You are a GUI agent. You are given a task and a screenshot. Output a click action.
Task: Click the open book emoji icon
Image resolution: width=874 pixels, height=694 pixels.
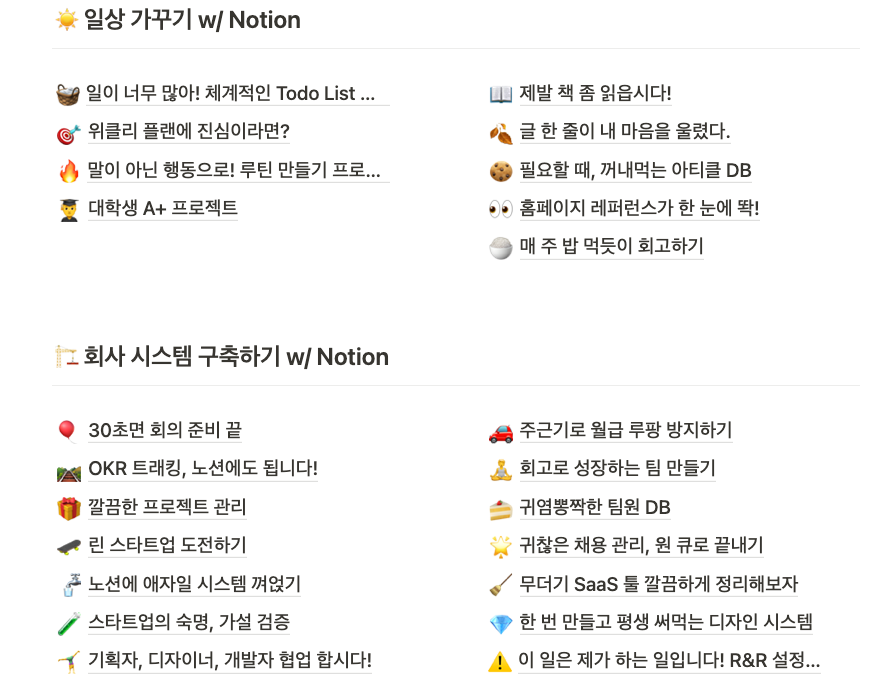tap(501, 94)
